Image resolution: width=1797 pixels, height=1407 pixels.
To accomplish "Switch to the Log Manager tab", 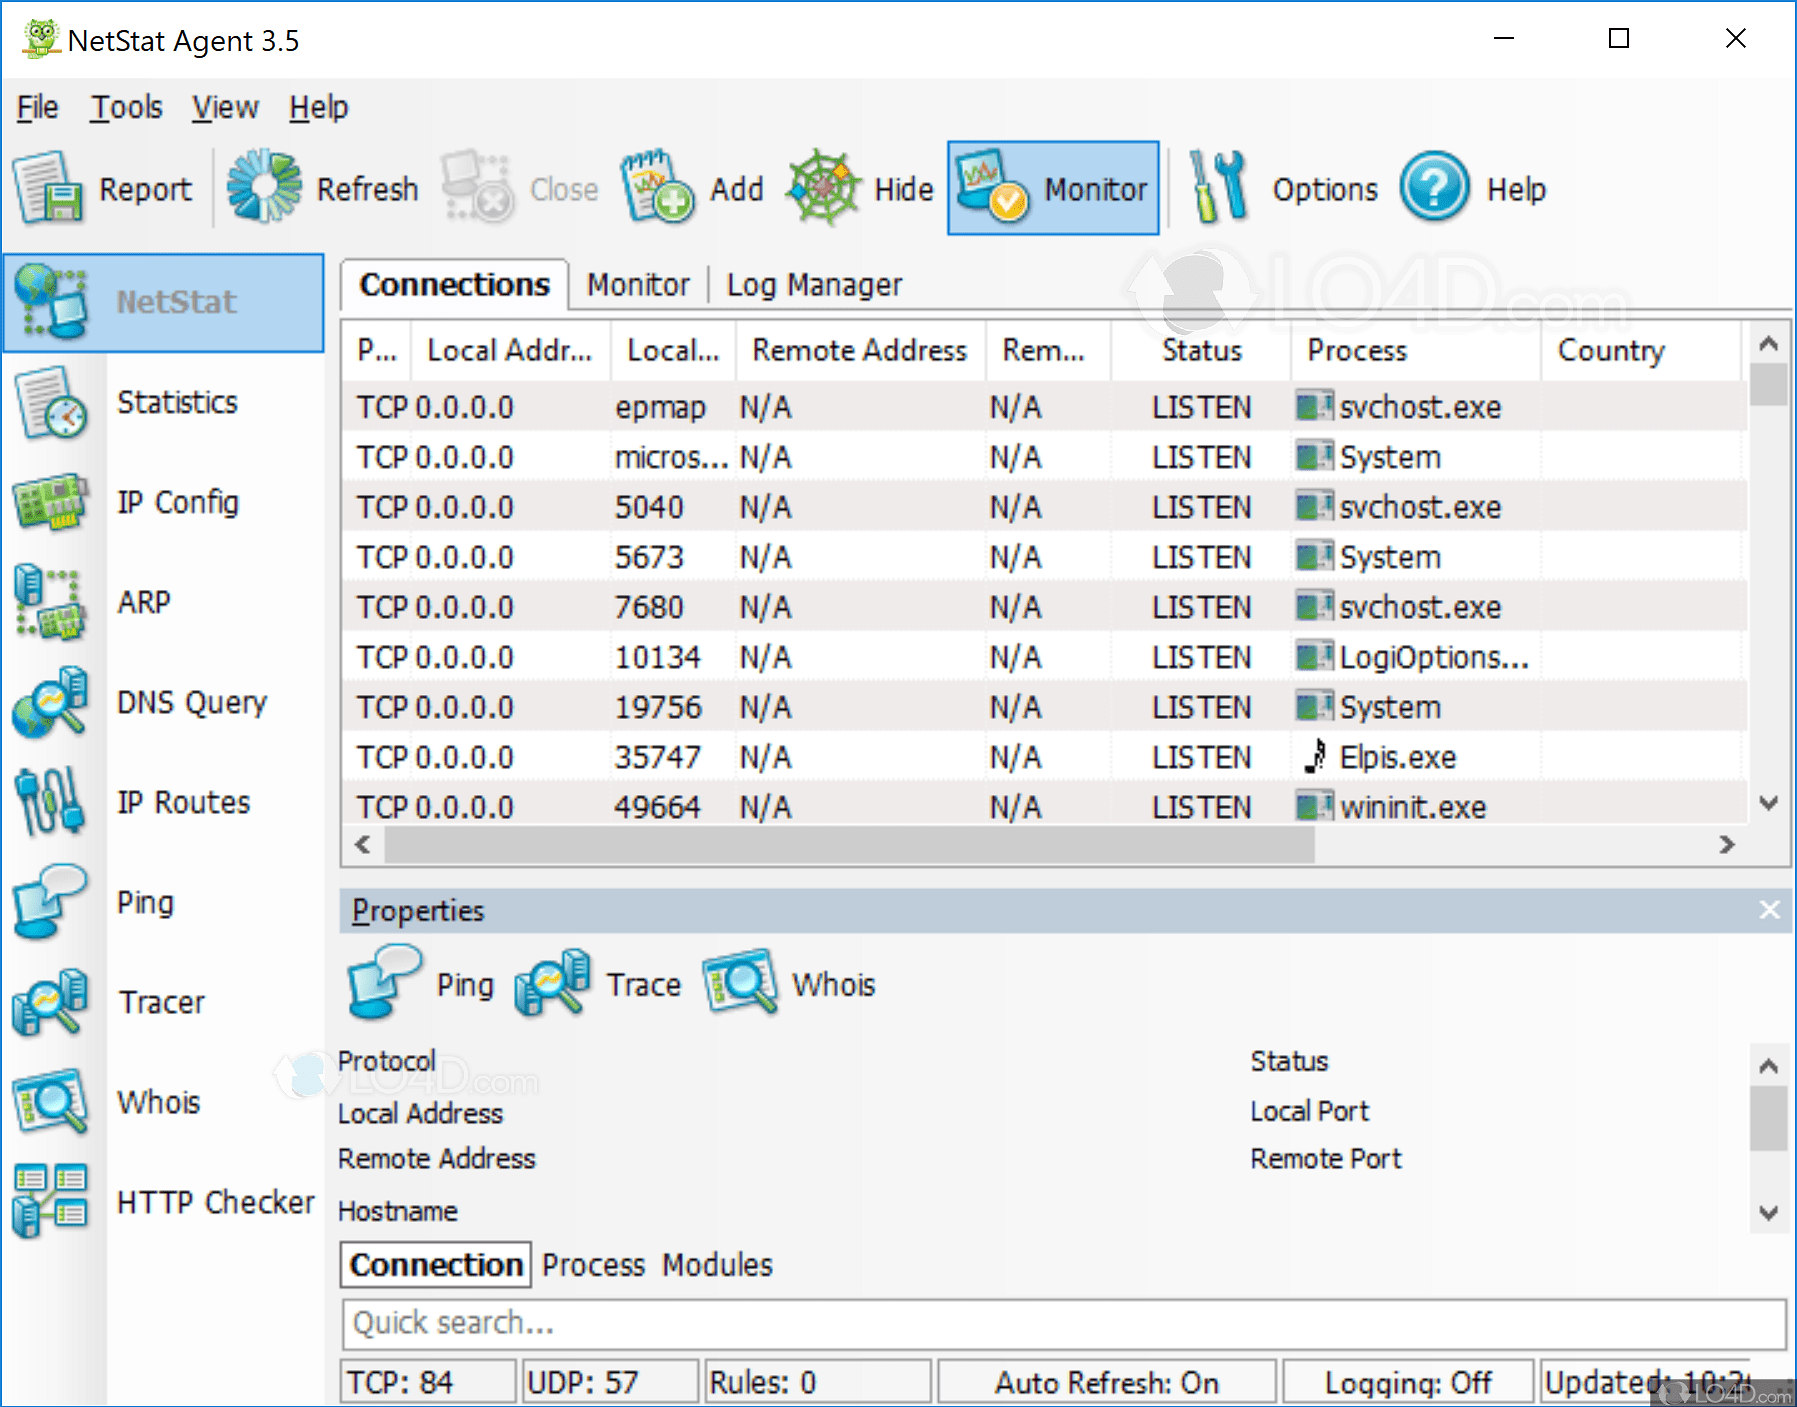I will click(x=814, y=285).
